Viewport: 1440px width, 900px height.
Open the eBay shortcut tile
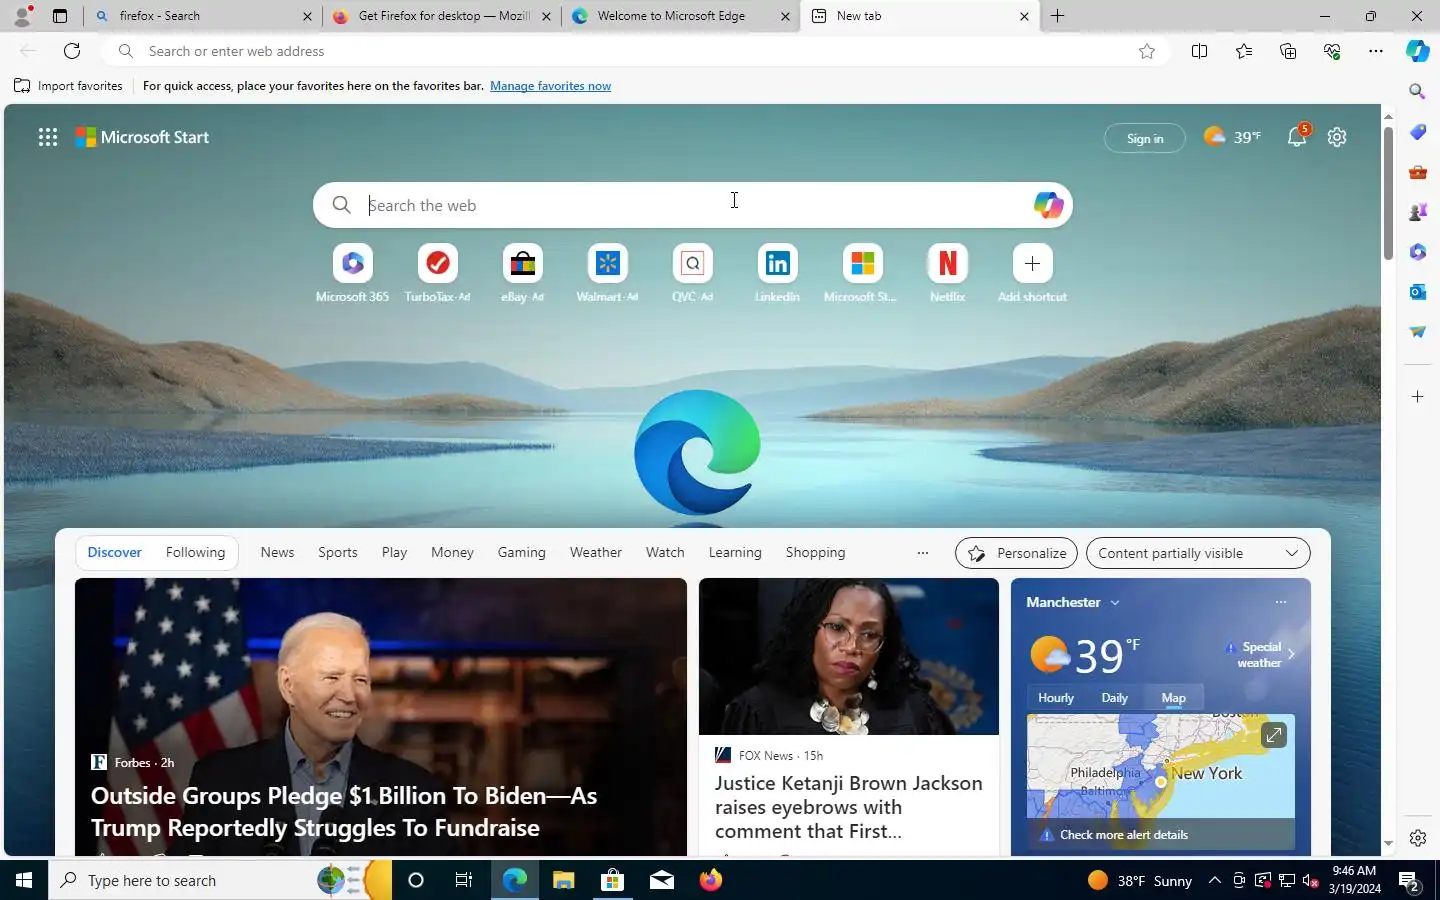[x=522, y=273]
